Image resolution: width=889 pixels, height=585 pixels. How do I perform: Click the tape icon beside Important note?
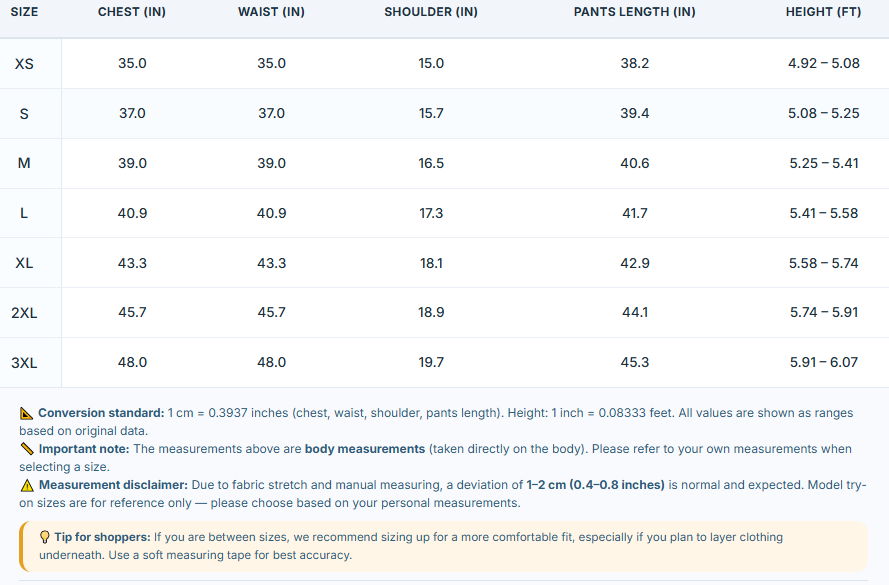[x=27, y=449]
